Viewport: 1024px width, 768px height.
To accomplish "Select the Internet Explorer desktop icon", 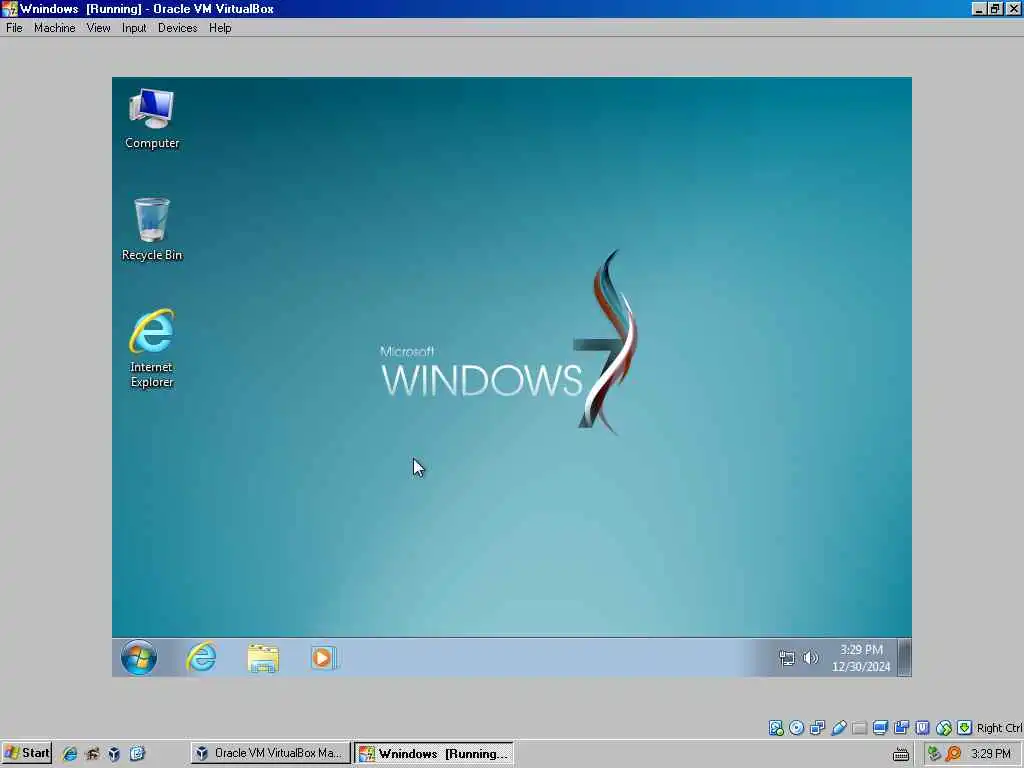I will [152, 349].
